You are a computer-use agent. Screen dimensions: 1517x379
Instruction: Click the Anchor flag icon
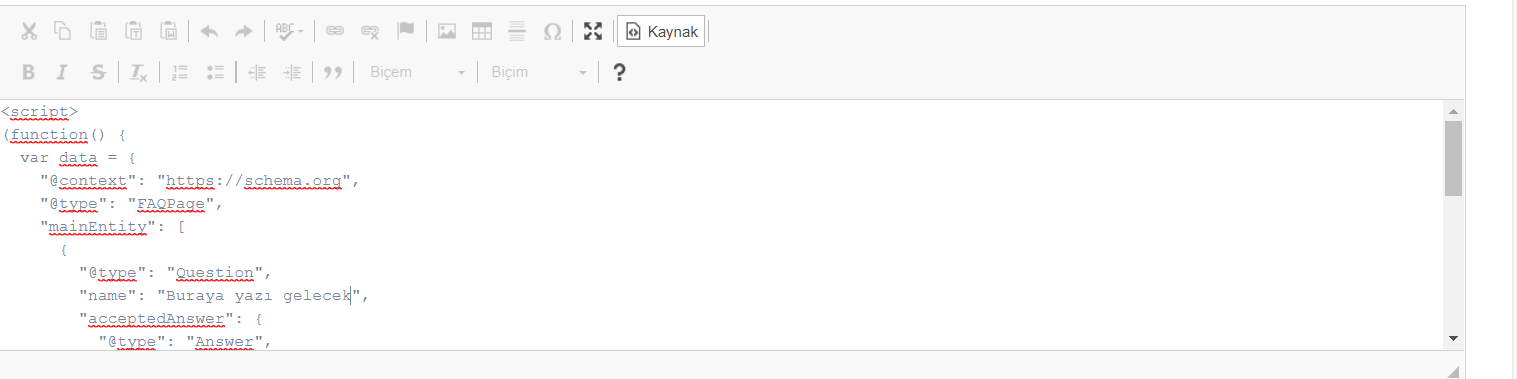pos(405,31)
